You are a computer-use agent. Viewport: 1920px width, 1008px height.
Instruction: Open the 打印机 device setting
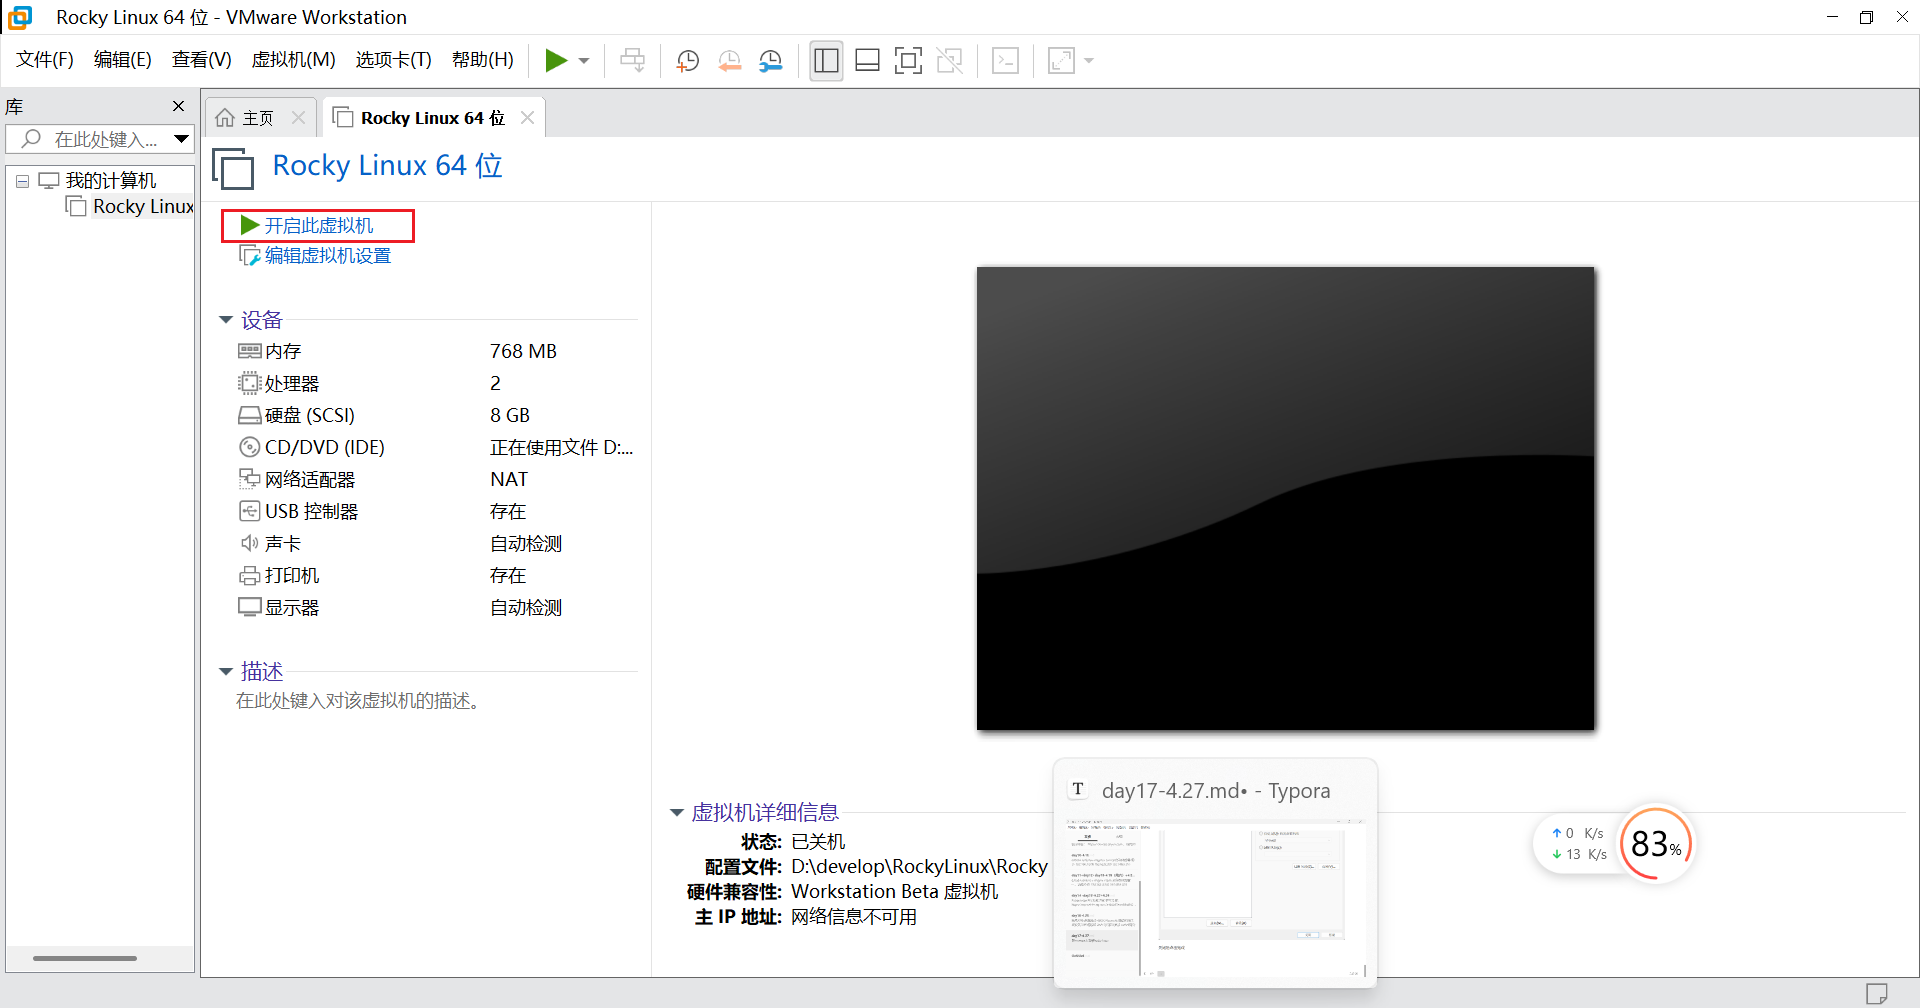pyautogui.click(x=292, y=575)
